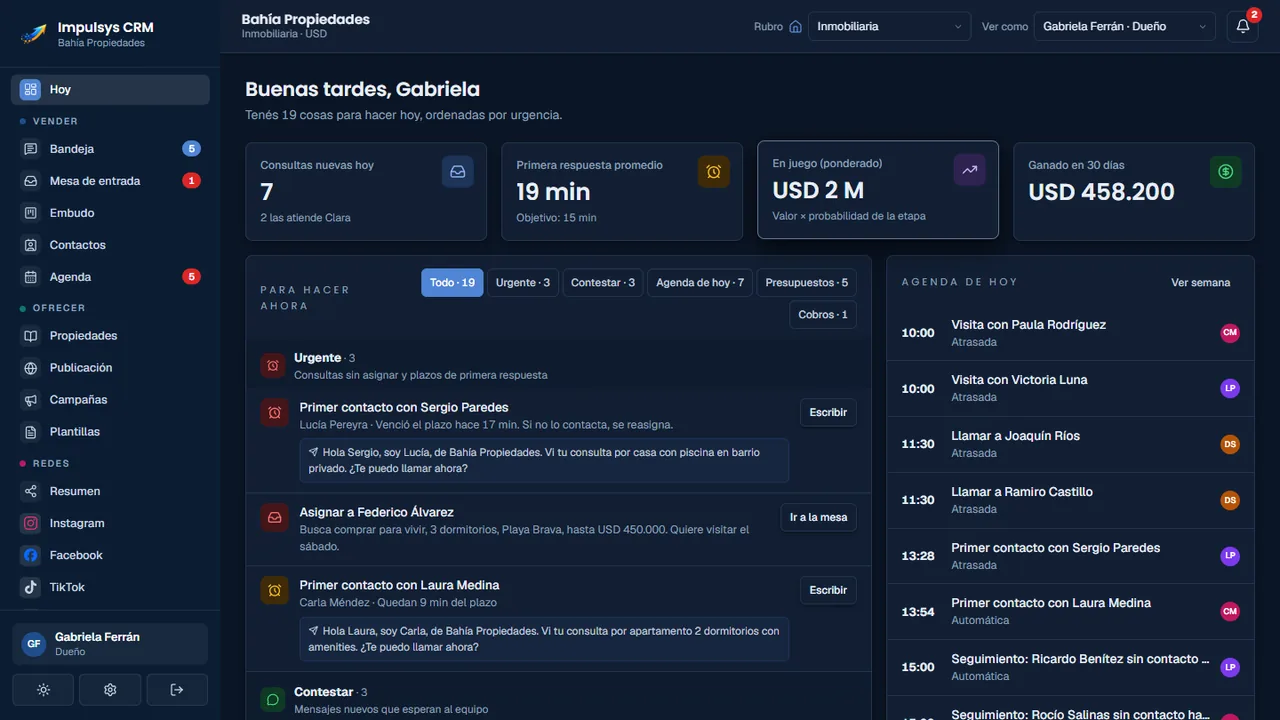Click CM avatar on Paula Rodríguez visit

click(1230, 333)
